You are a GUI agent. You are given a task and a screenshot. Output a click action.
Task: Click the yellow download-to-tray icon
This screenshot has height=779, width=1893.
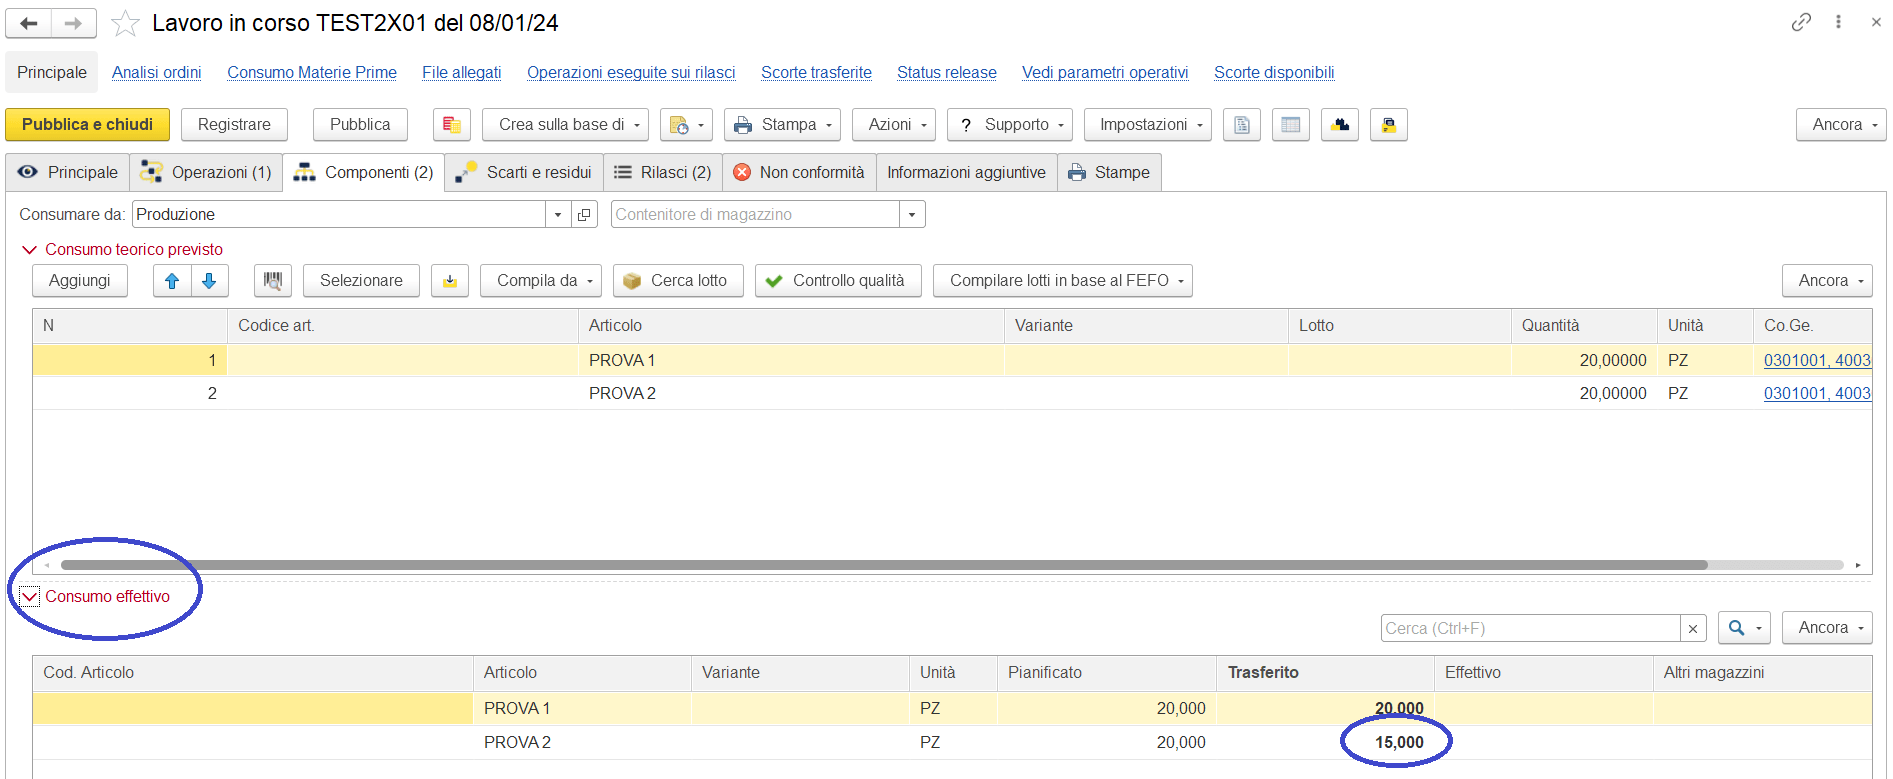click(x=450, y=281)
